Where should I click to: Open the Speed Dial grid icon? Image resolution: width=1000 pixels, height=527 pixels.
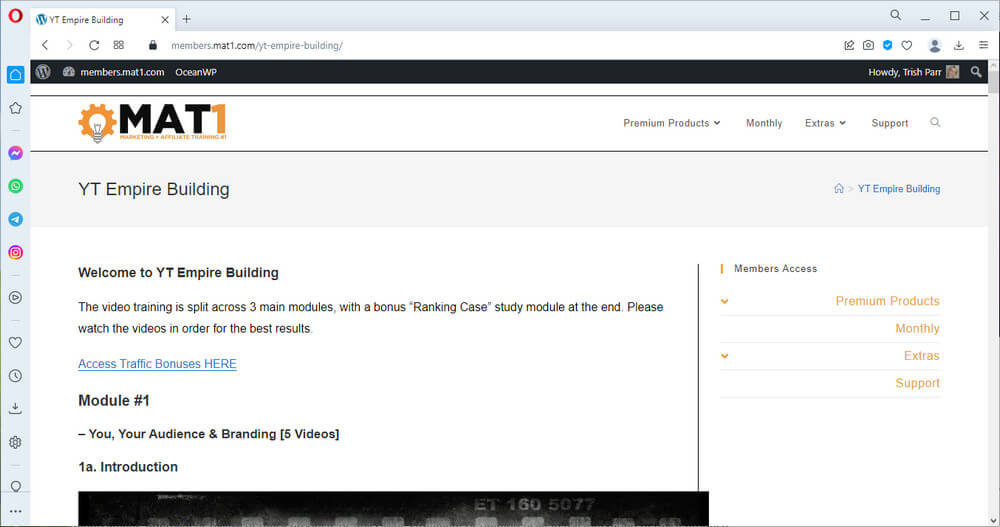pyautogui.click(x=119, y=45)
